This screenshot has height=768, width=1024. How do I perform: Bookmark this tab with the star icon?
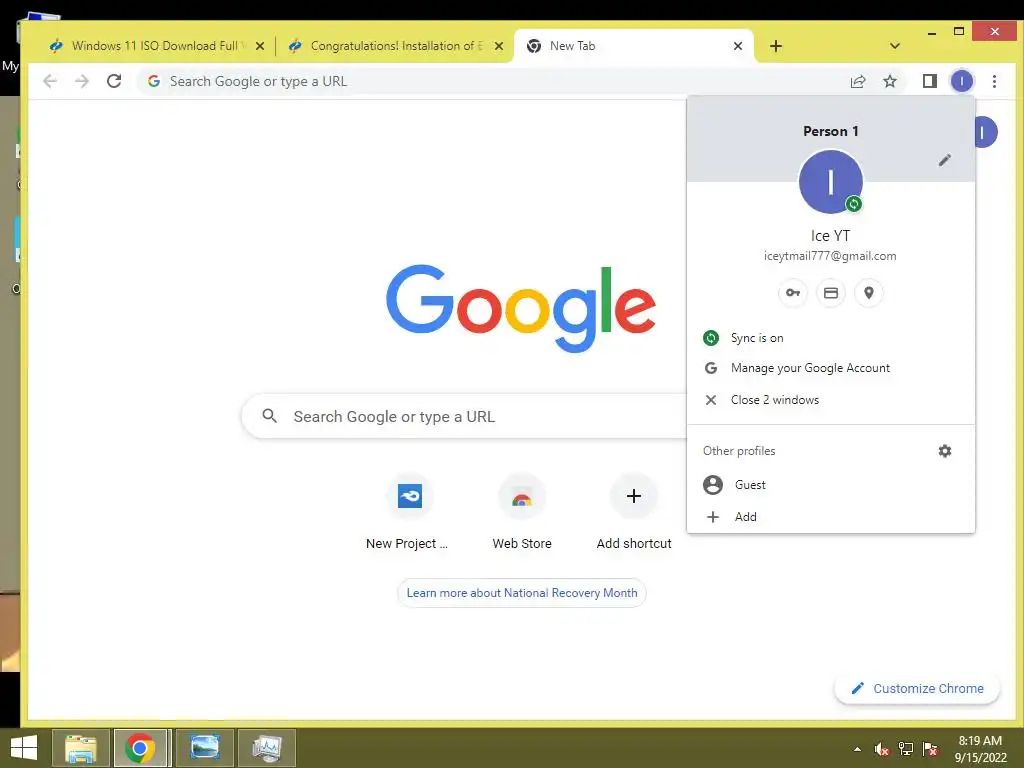(x=889, y=82)
